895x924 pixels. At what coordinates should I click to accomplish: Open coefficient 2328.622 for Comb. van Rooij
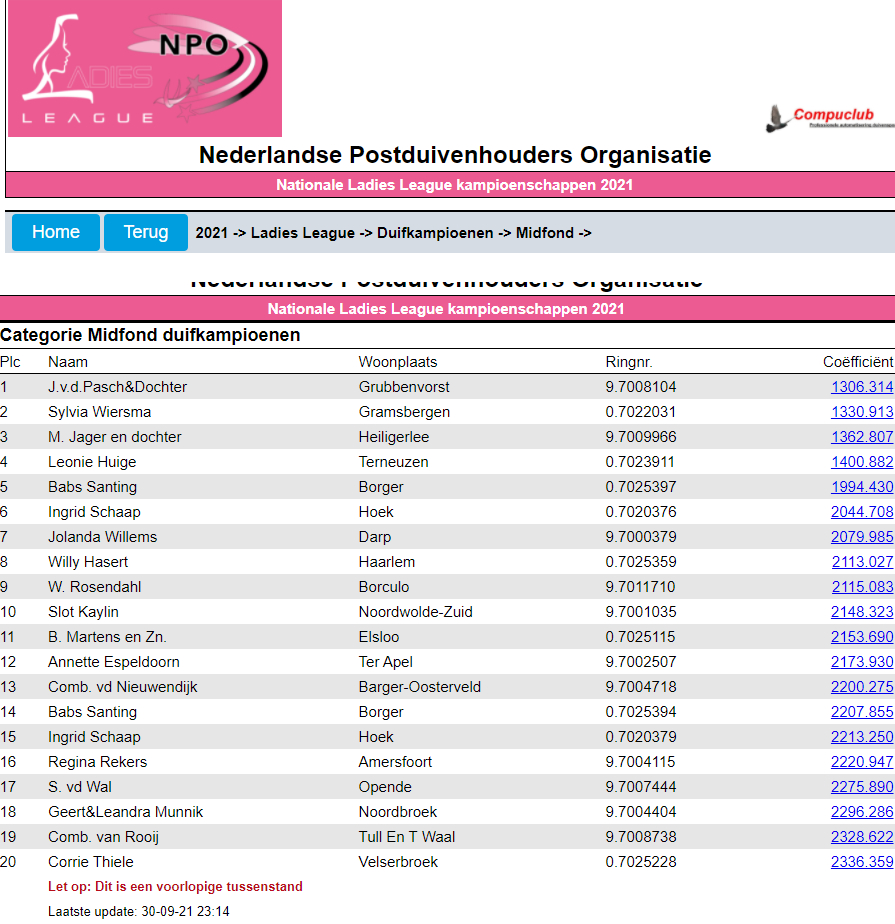pyautogui.click(x=862, y=837)
